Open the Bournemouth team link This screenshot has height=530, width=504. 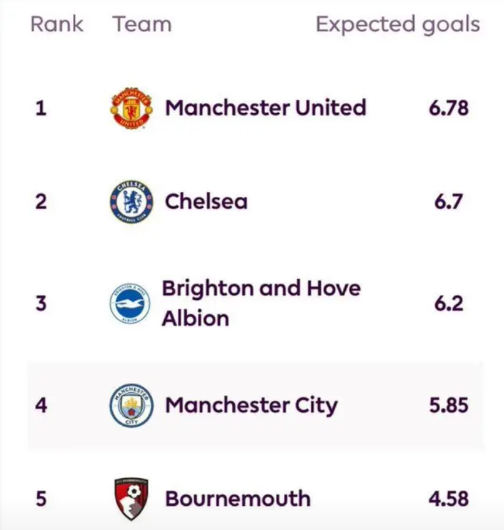238,499
